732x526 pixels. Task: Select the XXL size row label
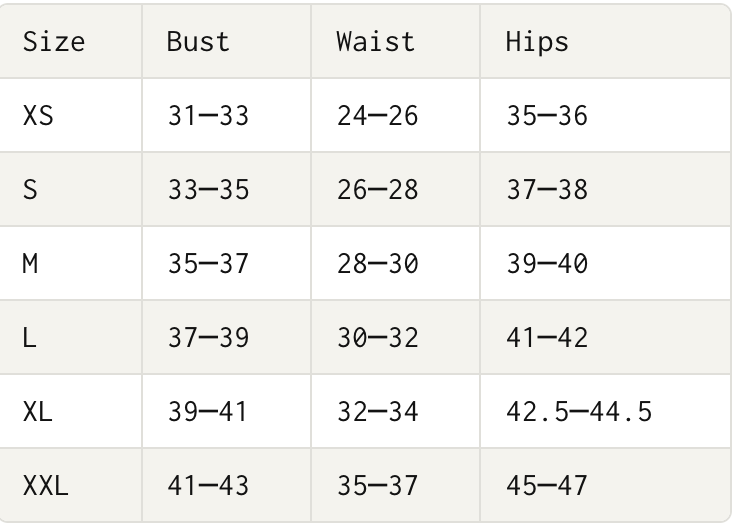pos(45,486)
